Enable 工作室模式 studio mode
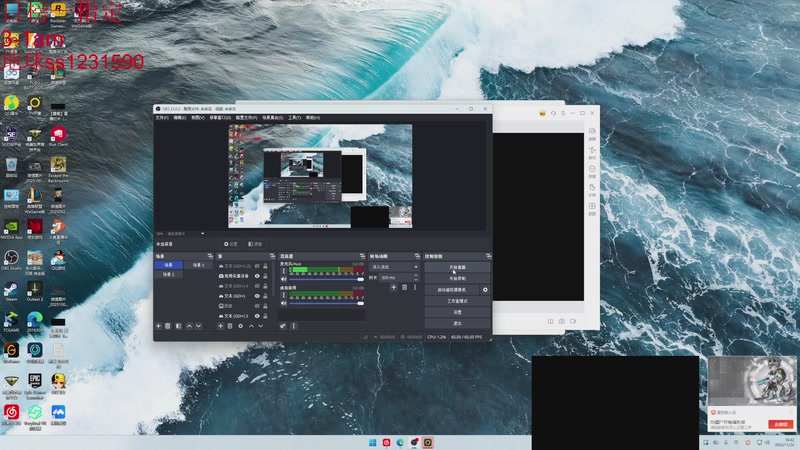 pyautogui.click(x=457, y=301)
